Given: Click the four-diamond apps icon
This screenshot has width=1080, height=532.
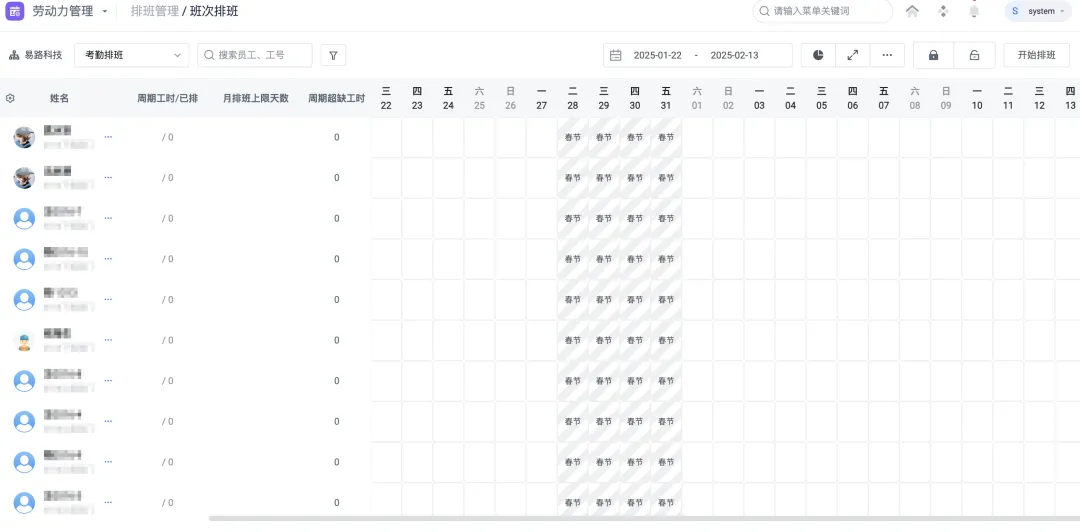Looking at the screenshot, I should [x=943, y=11].
